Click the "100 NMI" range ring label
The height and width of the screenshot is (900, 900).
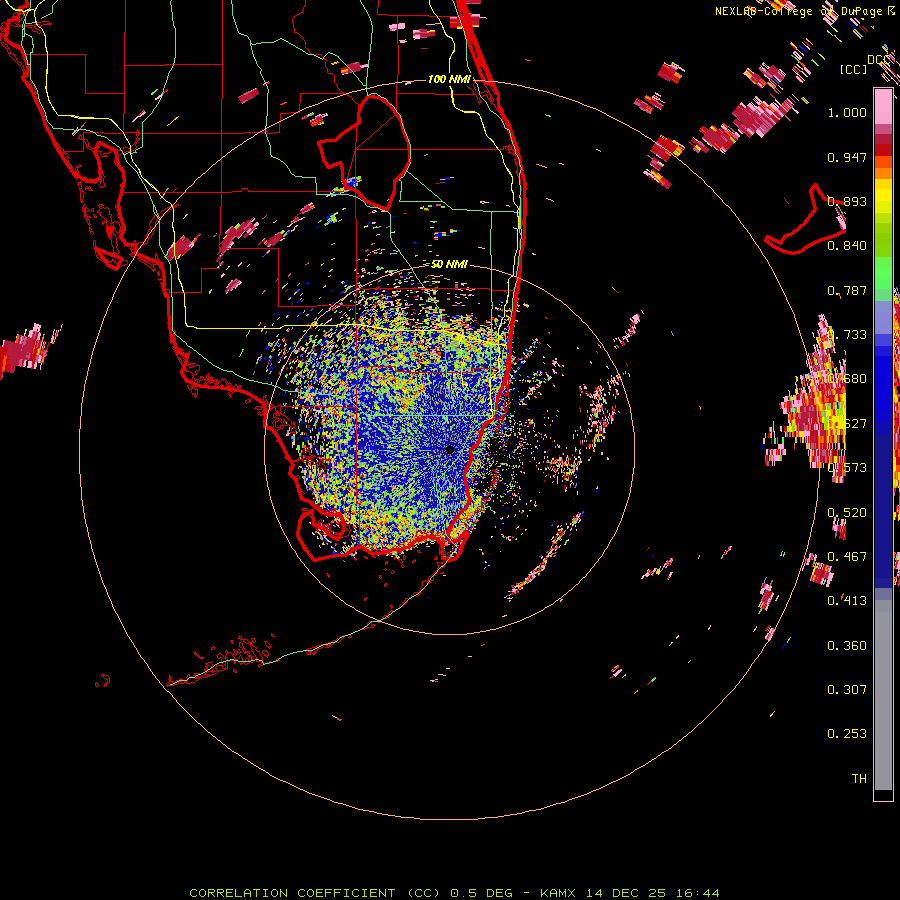tap(449, 79)
